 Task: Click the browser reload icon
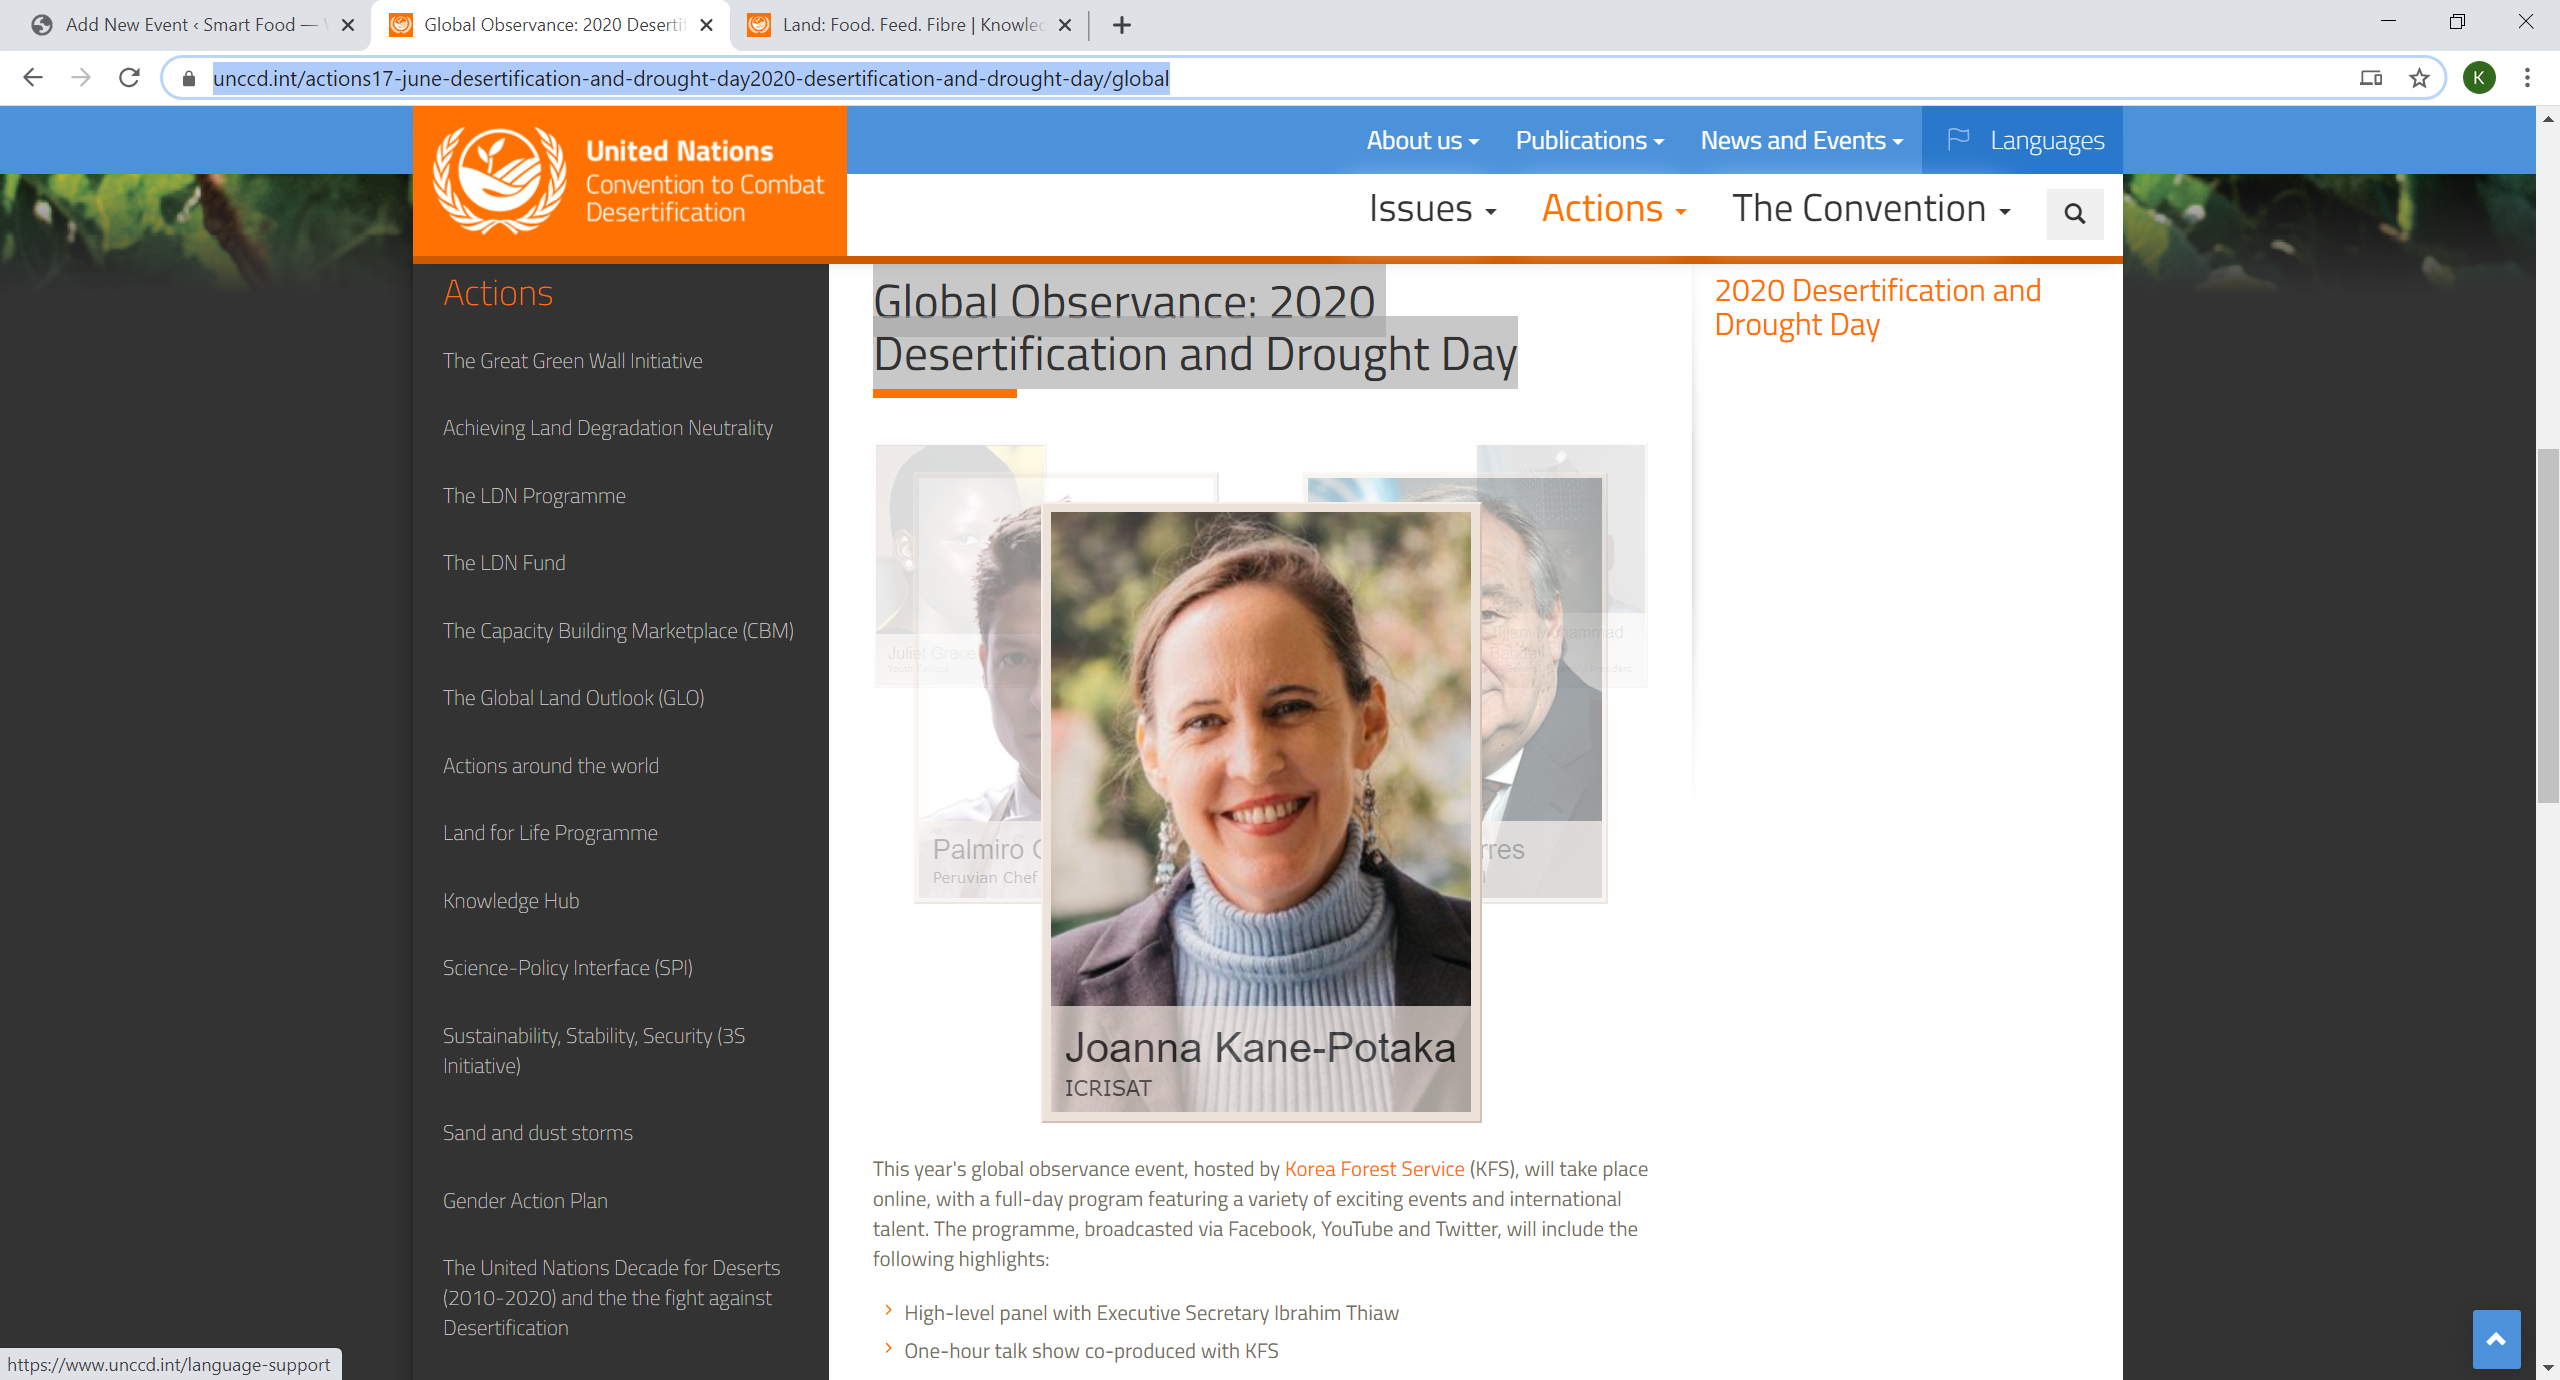(129, 78)
